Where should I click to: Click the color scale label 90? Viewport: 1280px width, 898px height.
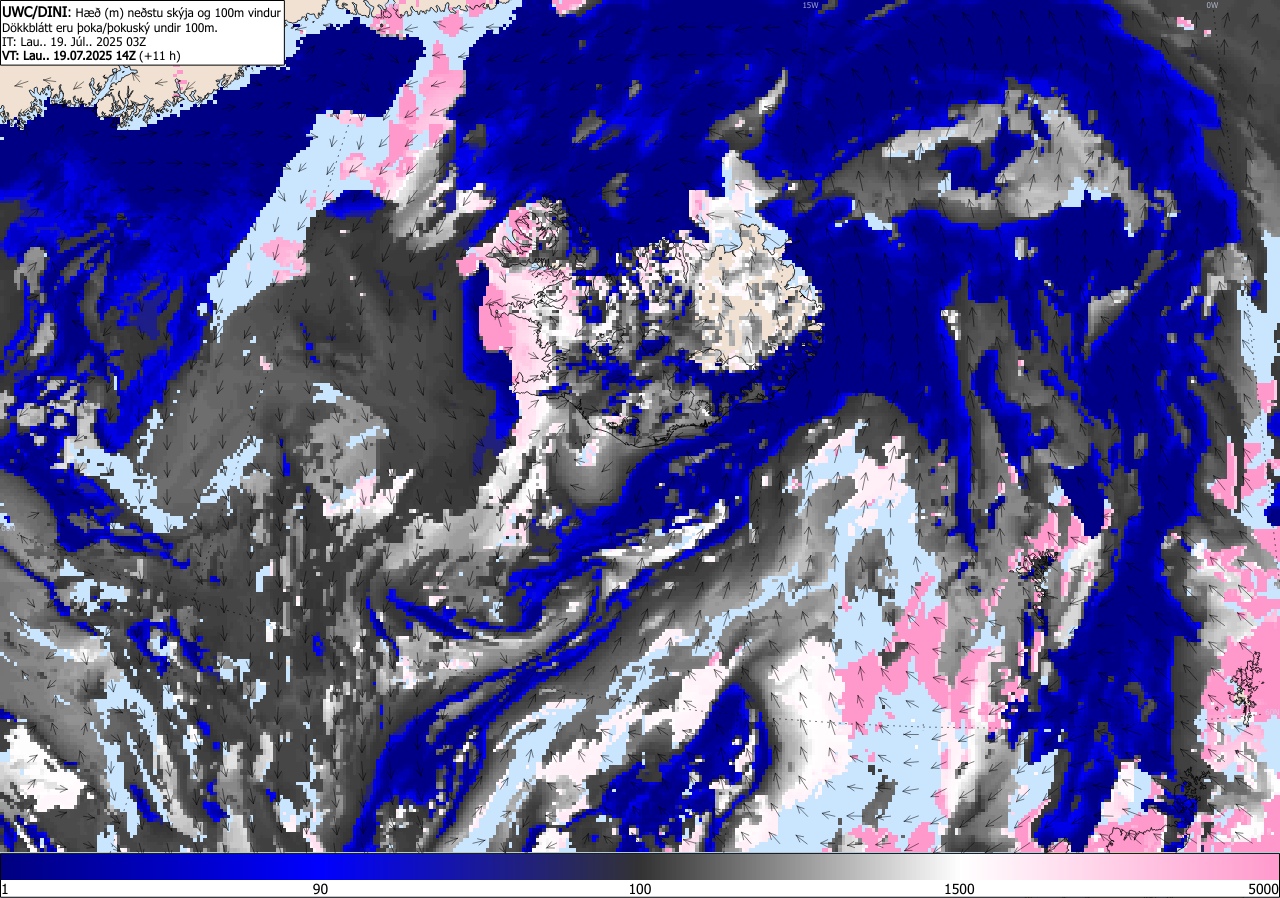pyautogui.click(x=320, y=889)
